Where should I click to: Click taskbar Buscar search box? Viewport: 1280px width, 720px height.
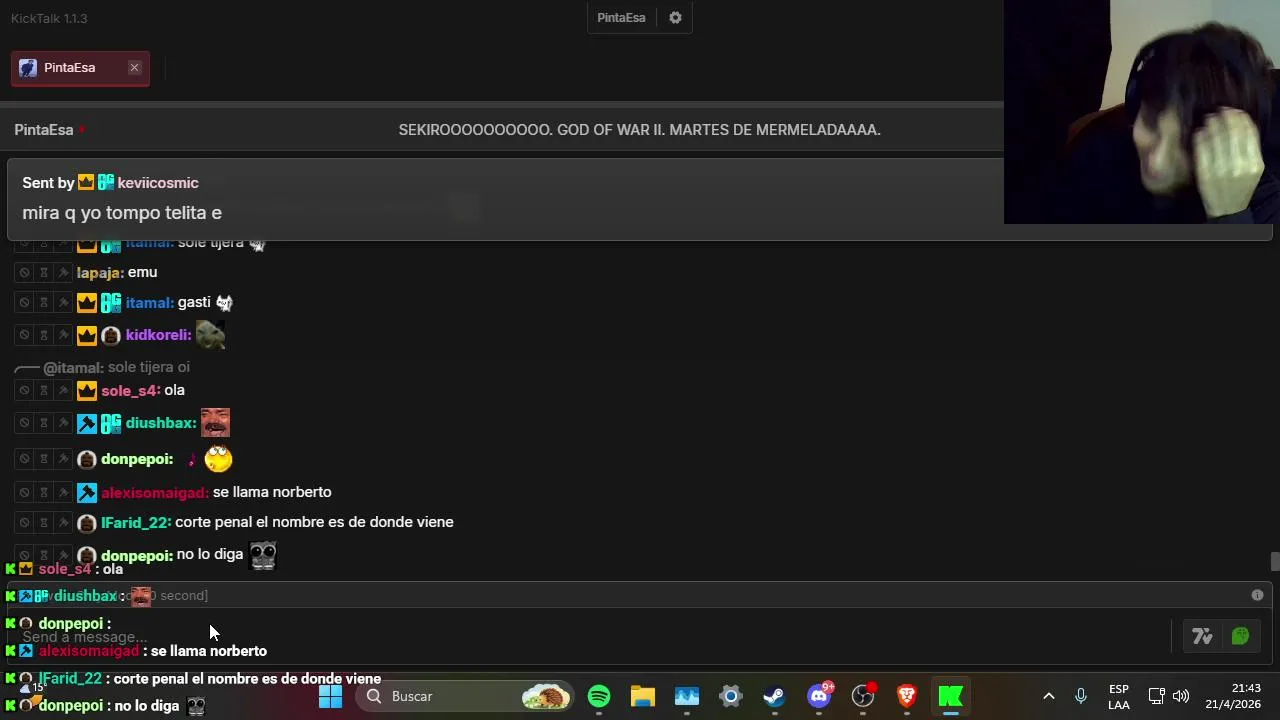tap(465, 696)
